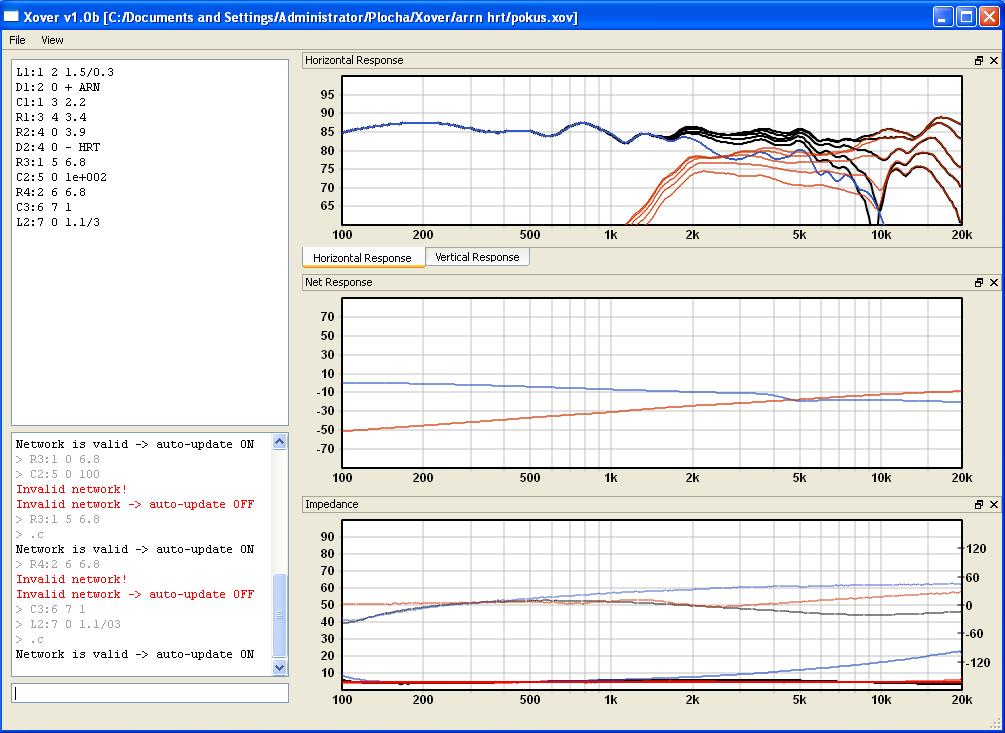Float the Net Response panel
1005x733 pixels.
tap(979, 283)
